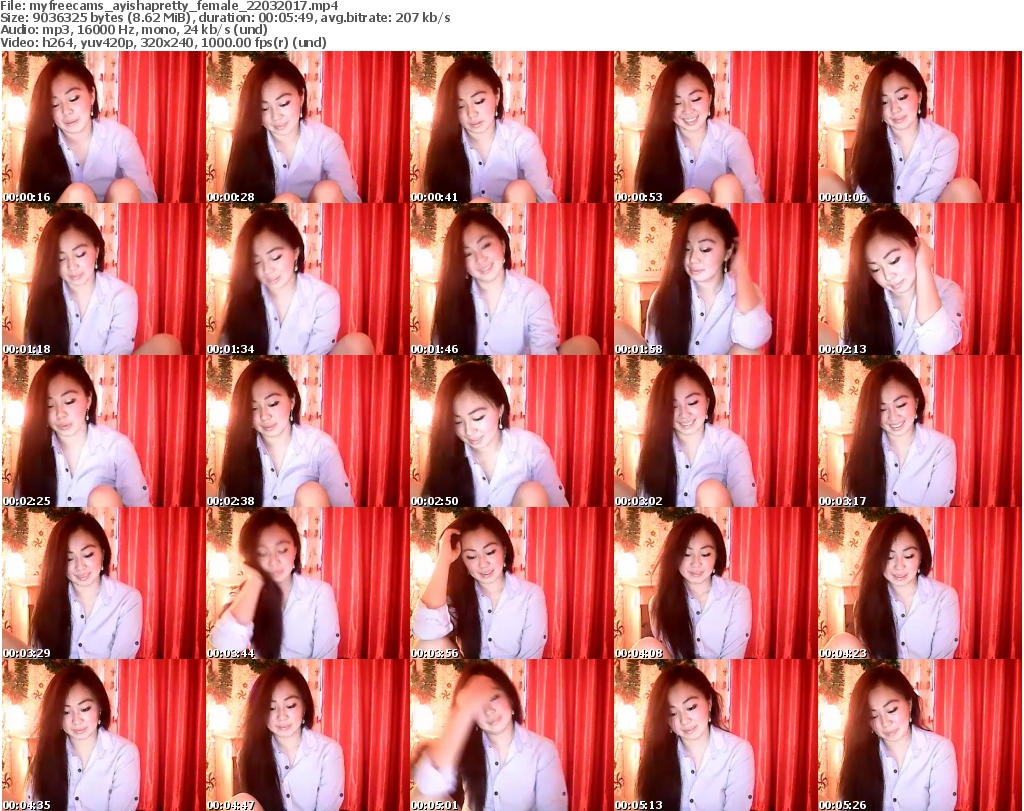Open the 00:01:06 frame thumbnail
1024x811 pixels.
[x=920, y=127]
